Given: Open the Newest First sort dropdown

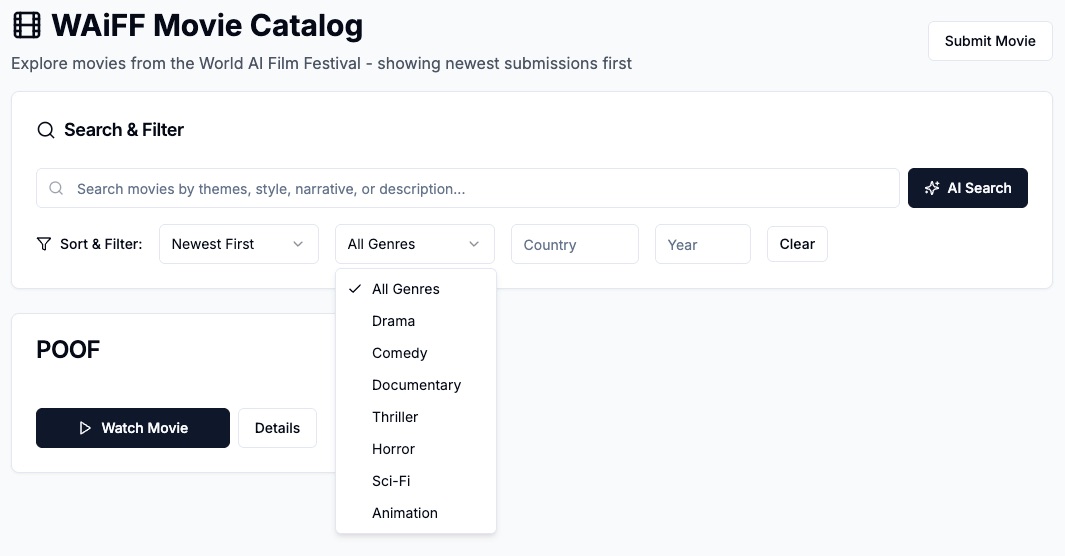Looking at the screenshot, I should tap(238, 244).
